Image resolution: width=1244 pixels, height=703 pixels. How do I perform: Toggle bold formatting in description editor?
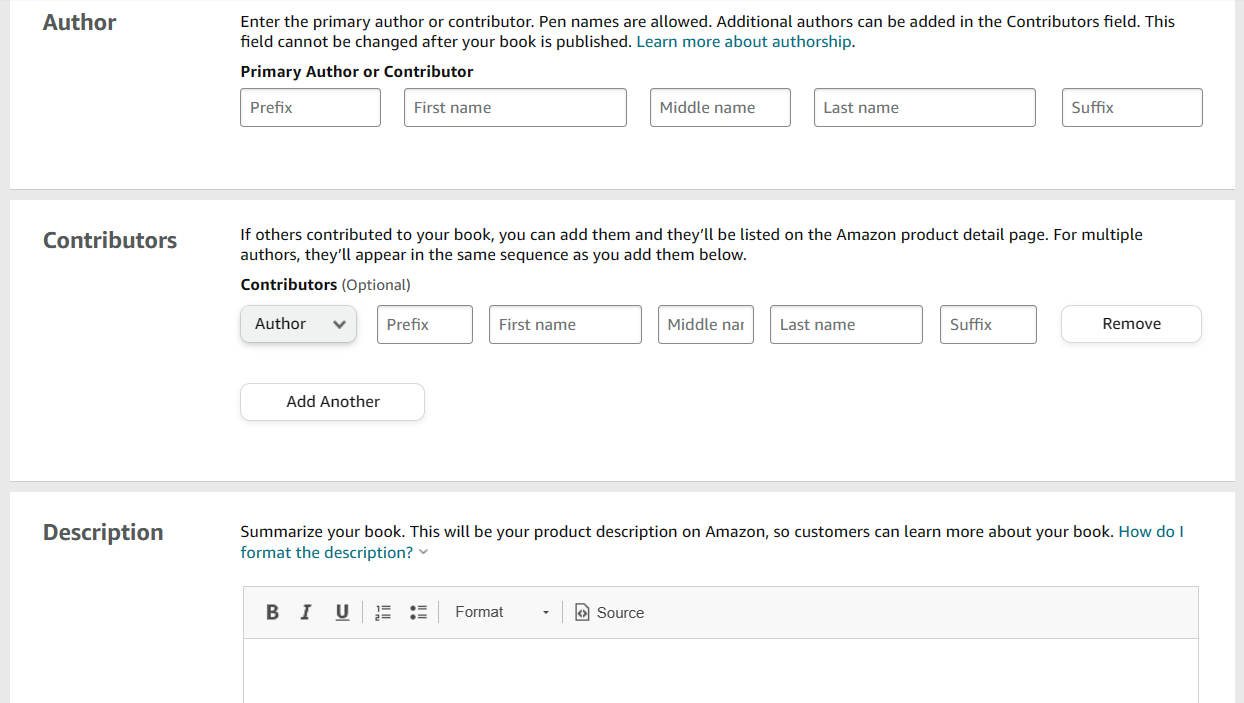pyautogui.click(x=272, y=612)
